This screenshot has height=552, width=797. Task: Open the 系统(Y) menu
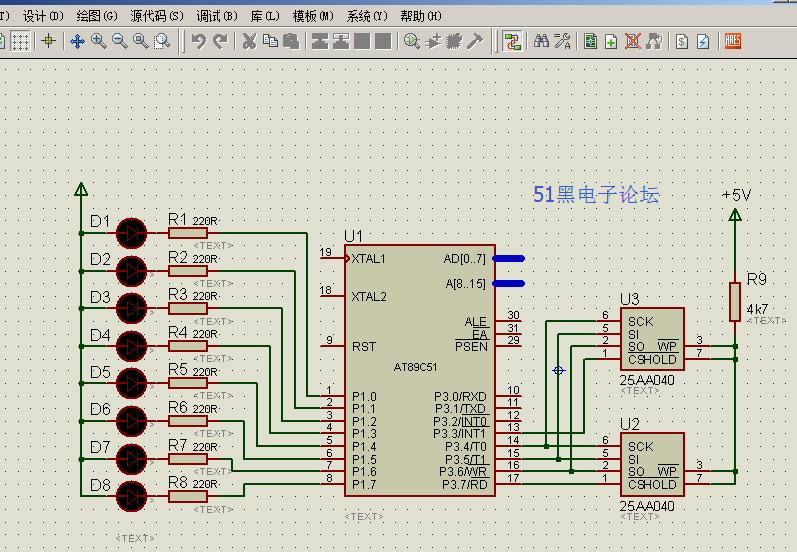(x=367, y=16)
